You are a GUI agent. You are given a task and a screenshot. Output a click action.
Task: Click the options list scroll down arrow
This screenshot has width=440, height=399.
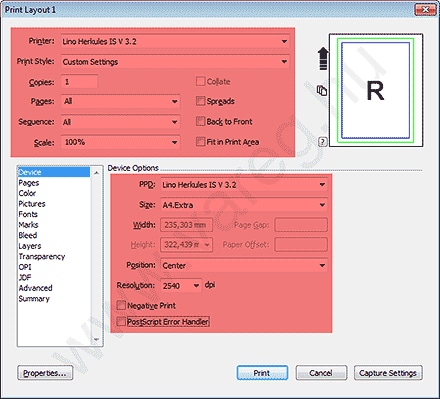(x=96, y=339)
